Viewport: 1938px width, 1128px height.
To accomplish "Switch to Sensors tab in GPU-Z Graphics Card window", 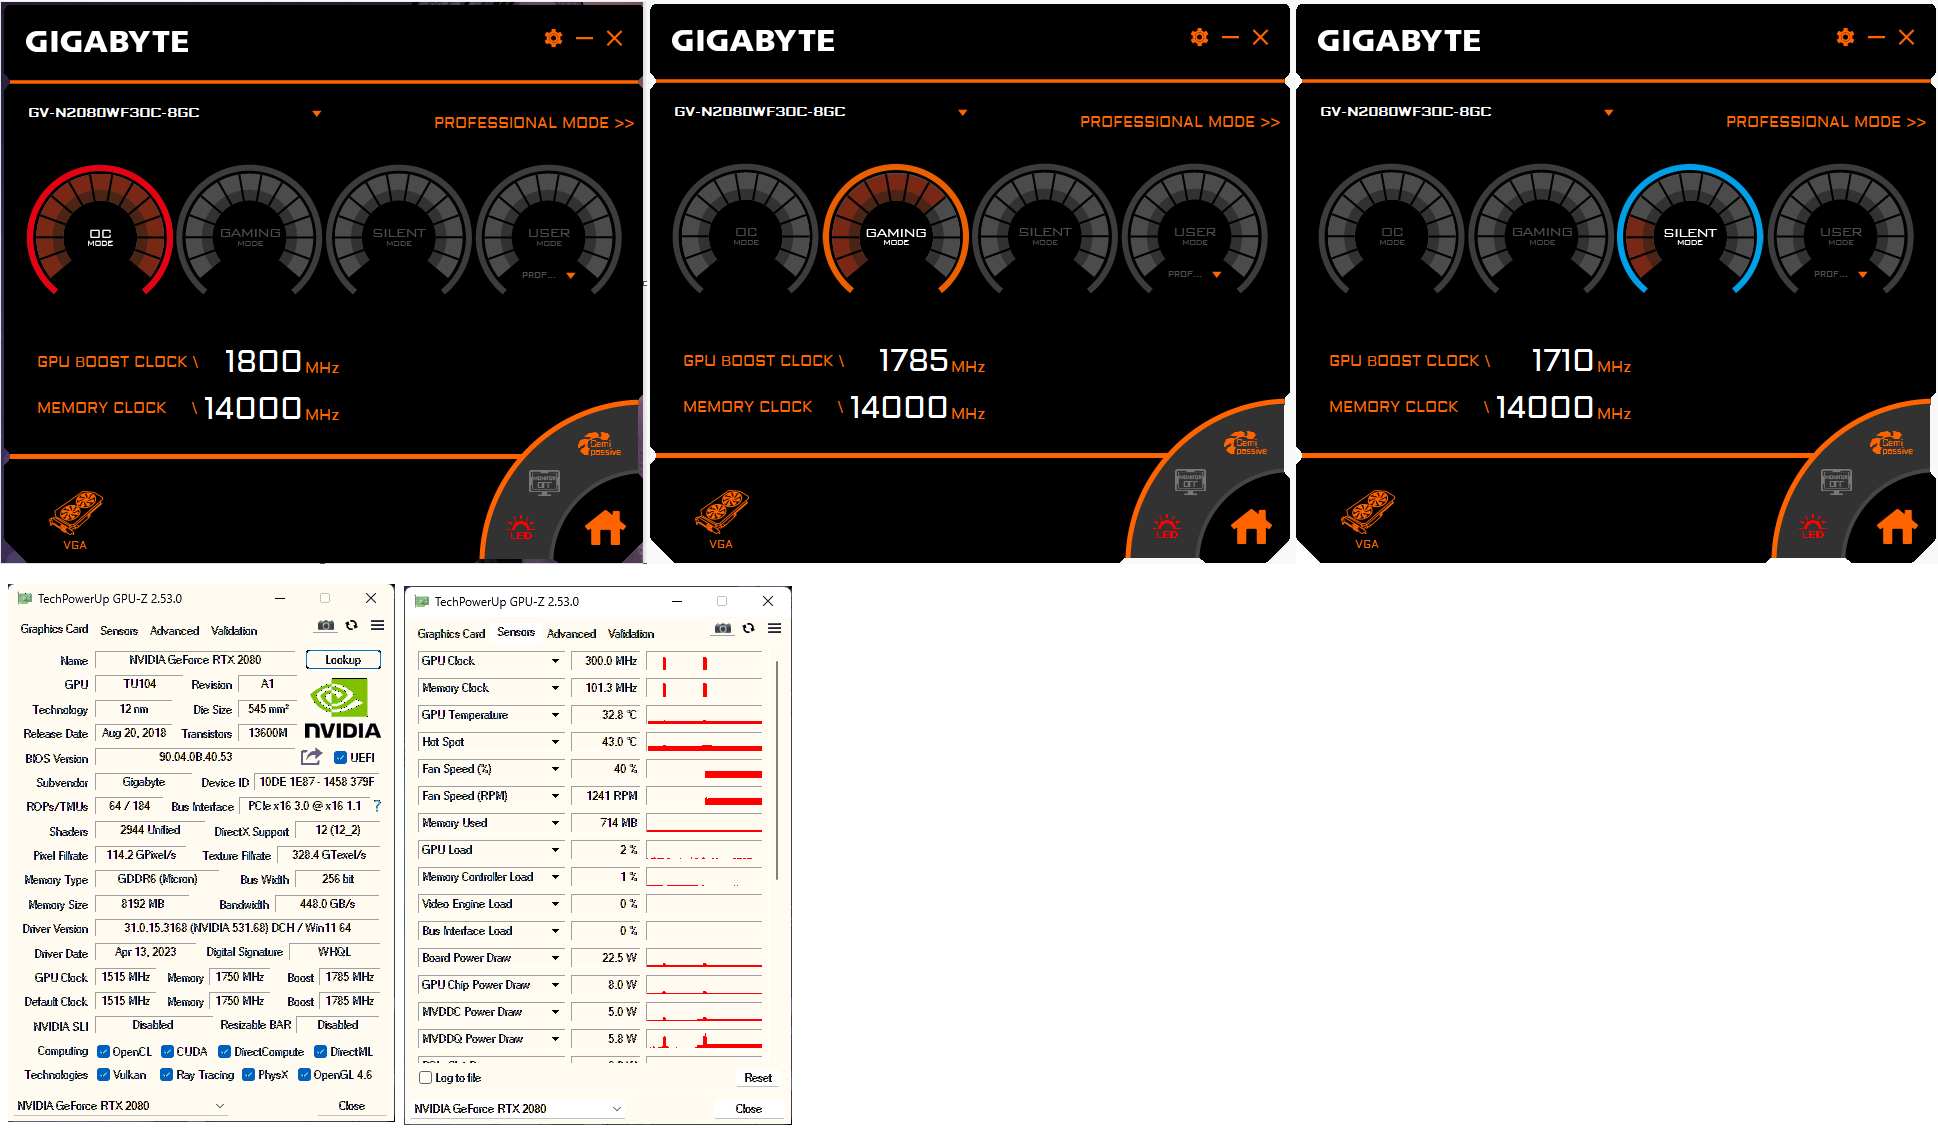I will [x=119, y=631].
